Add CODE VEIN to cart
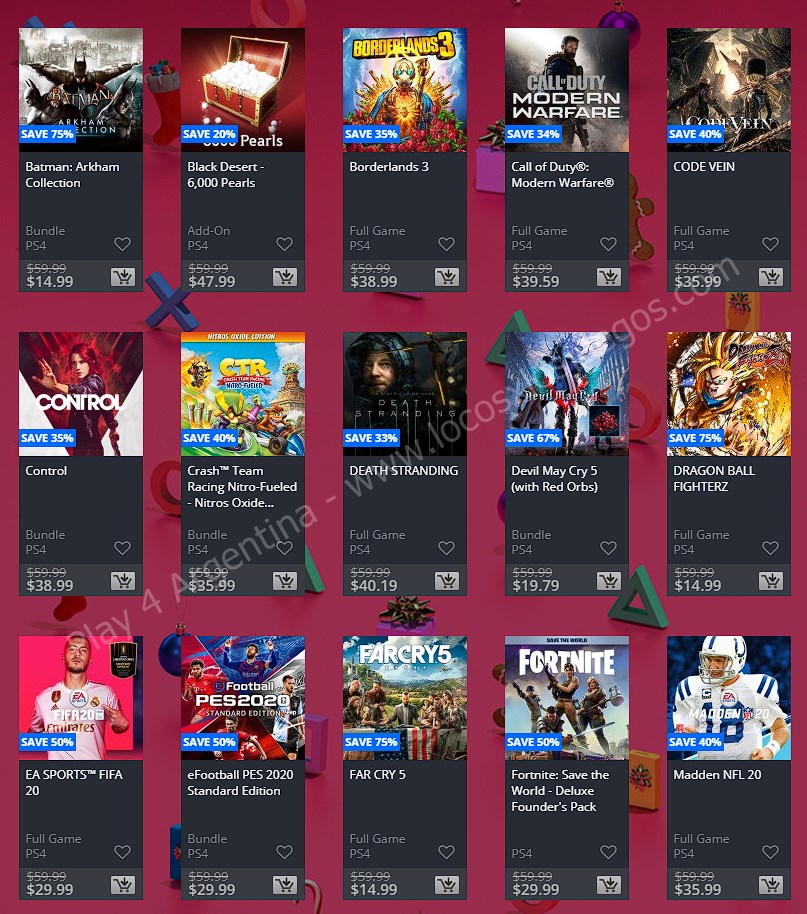 coord(771,277)
